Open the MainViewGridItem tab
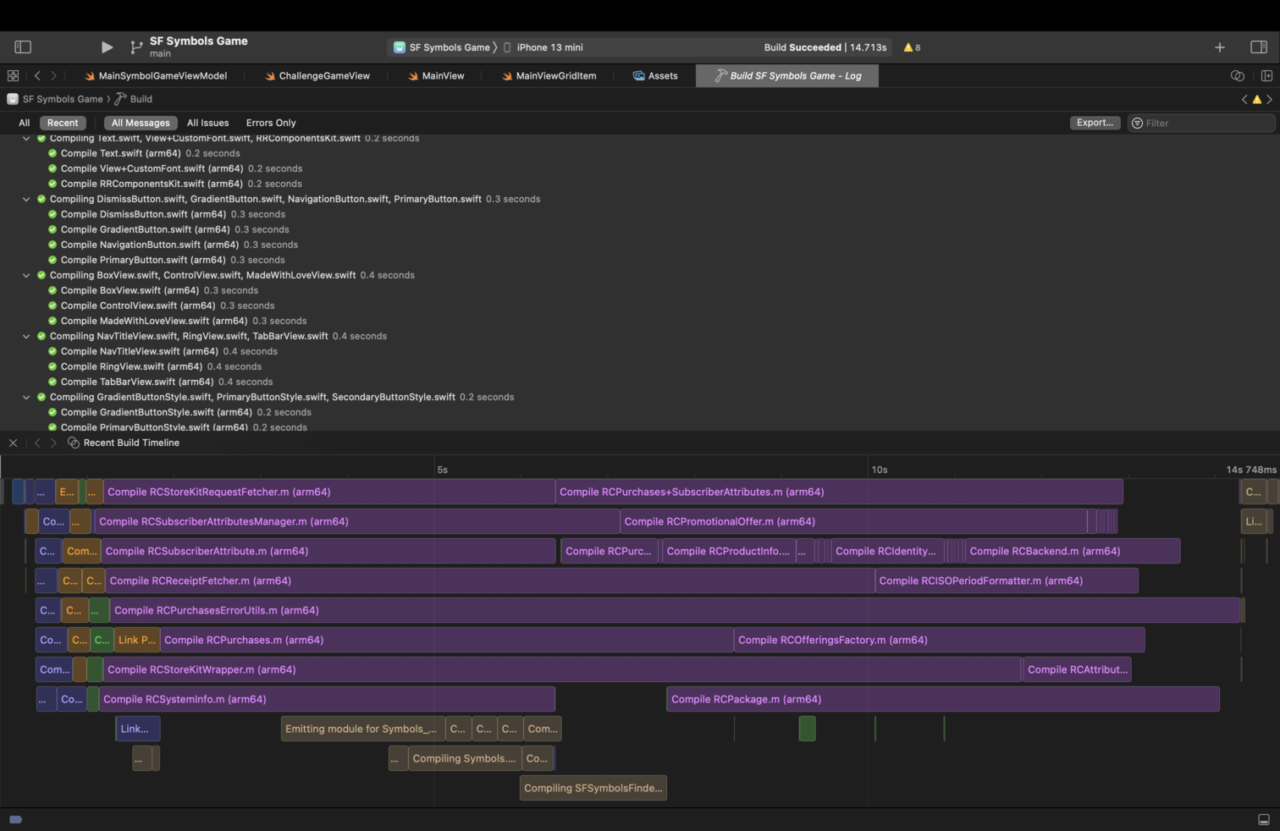This screenshot has width=1280, height=831. pos(549,75)
